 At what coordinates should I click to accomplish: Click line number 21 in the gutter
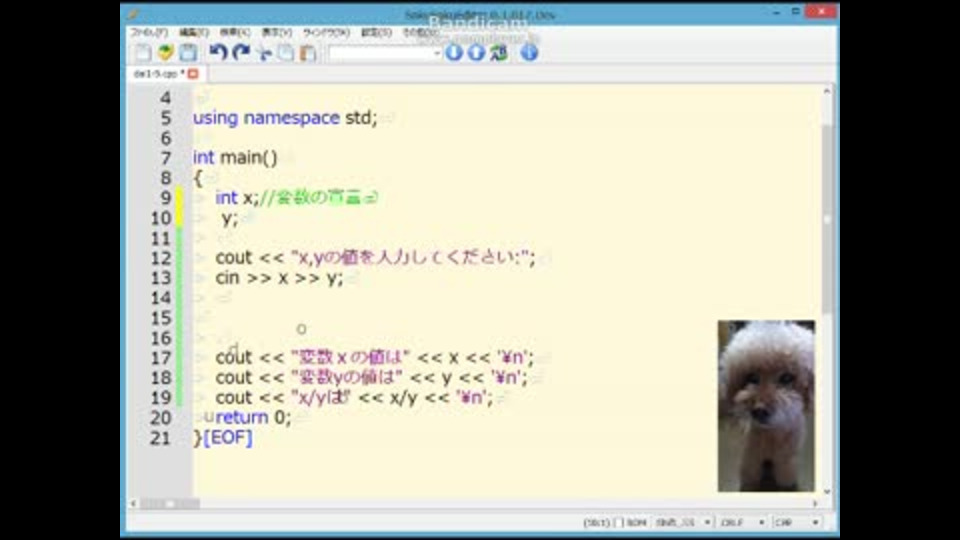(161, 438)
